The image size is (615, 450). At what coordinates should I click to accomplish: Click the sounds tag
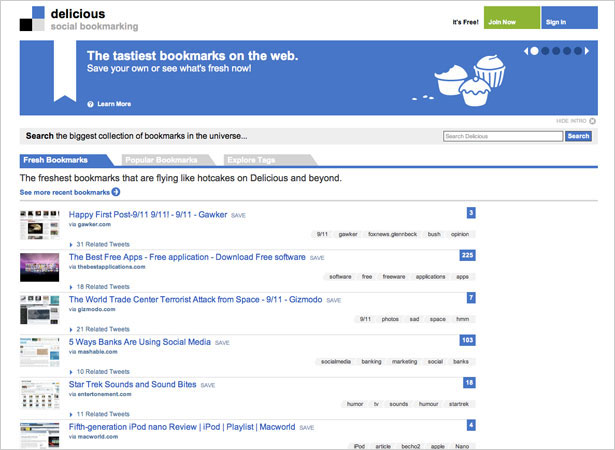point(398,404)
